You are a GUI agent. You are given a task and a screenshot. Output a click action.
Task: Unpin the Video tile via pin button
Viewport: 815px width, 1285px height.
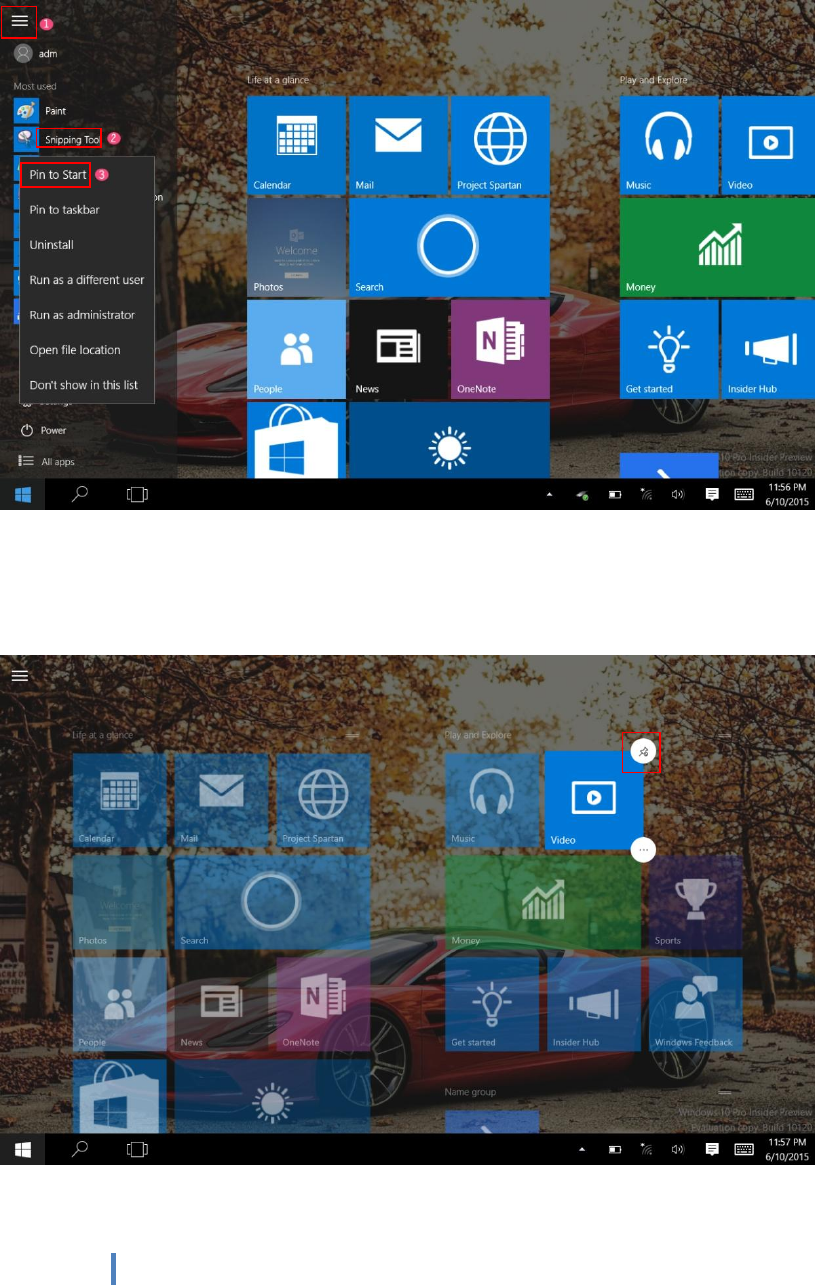(644, 752)
